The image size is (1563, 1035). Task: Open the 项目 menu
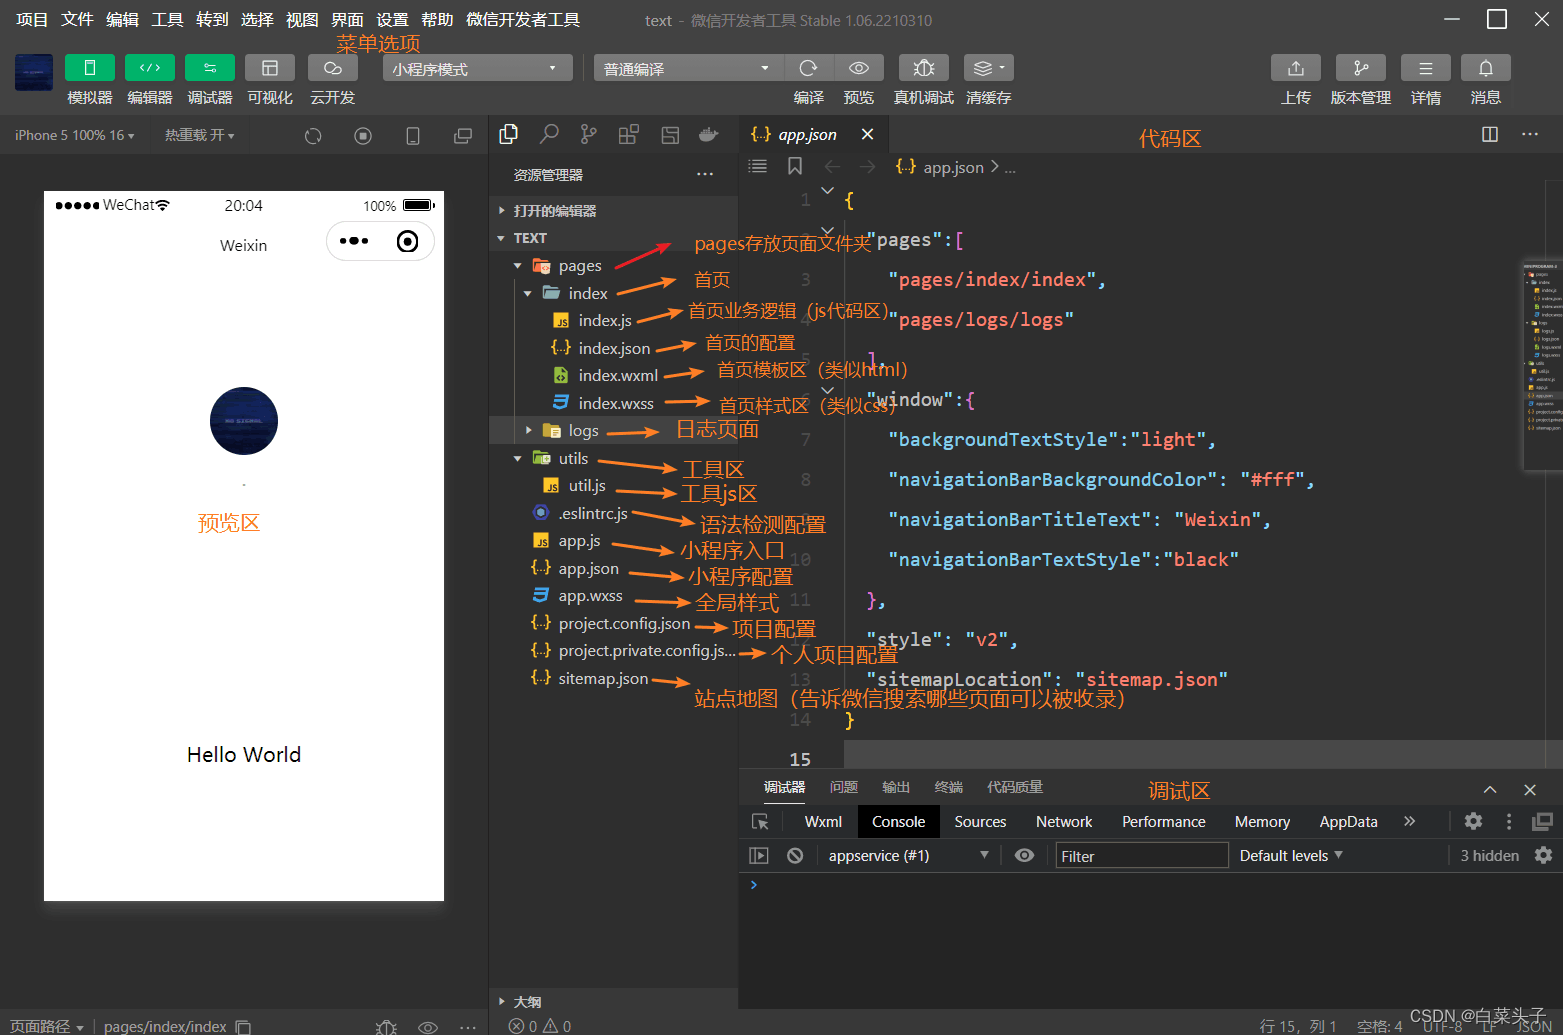tap(32, 20)
